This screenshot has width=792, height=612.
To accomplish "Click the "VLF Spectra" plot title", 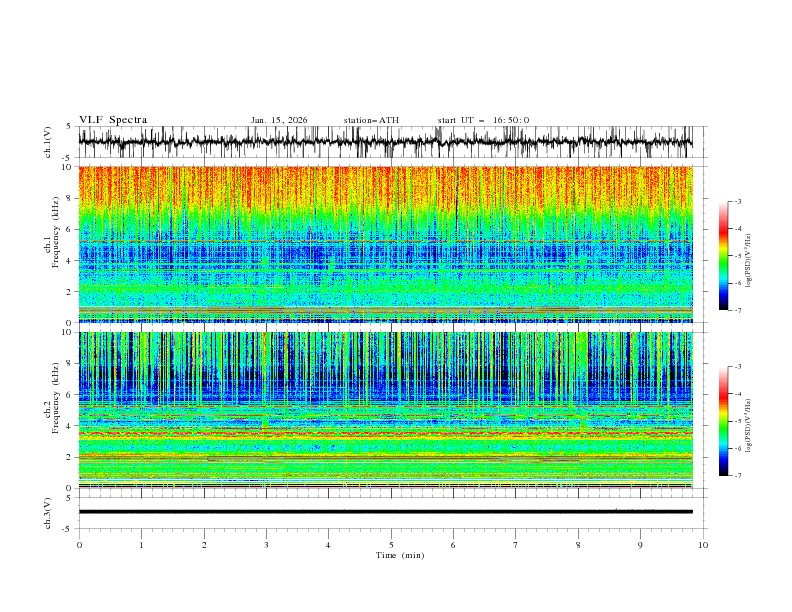I will (113, 120).
